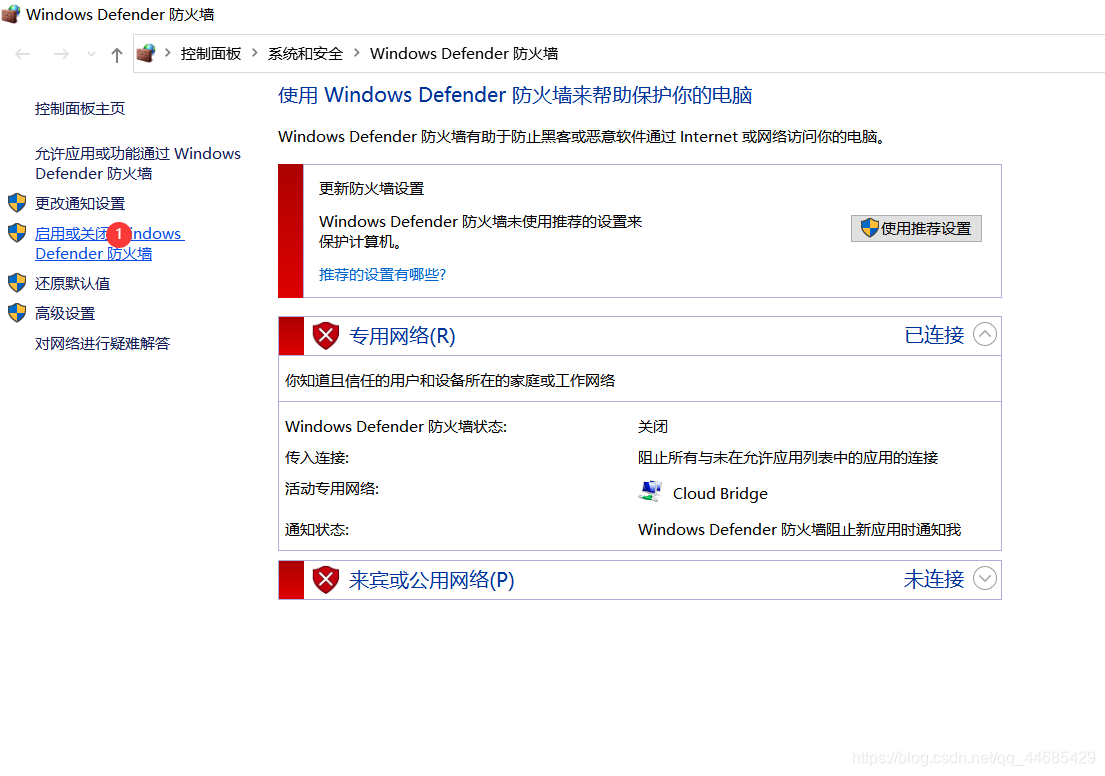Screen dimensions: 1105x776
Task: Click the 通知状态 value text
Action: pyautogui.click(x=799, y=529)
